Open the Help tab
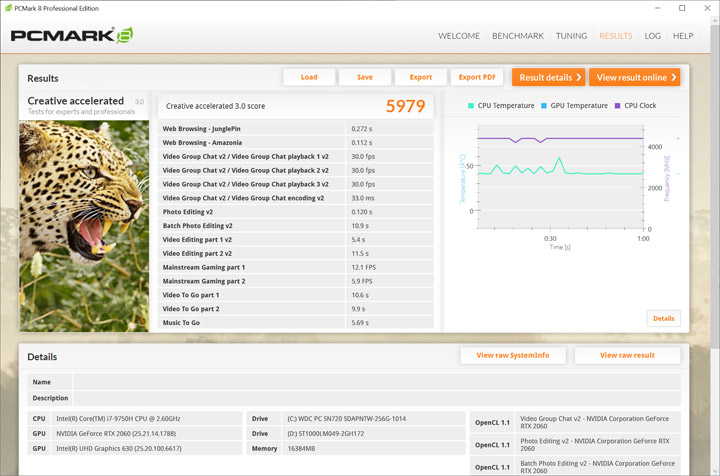The width and height of the screenshot is (720, 476). point(683,36)
